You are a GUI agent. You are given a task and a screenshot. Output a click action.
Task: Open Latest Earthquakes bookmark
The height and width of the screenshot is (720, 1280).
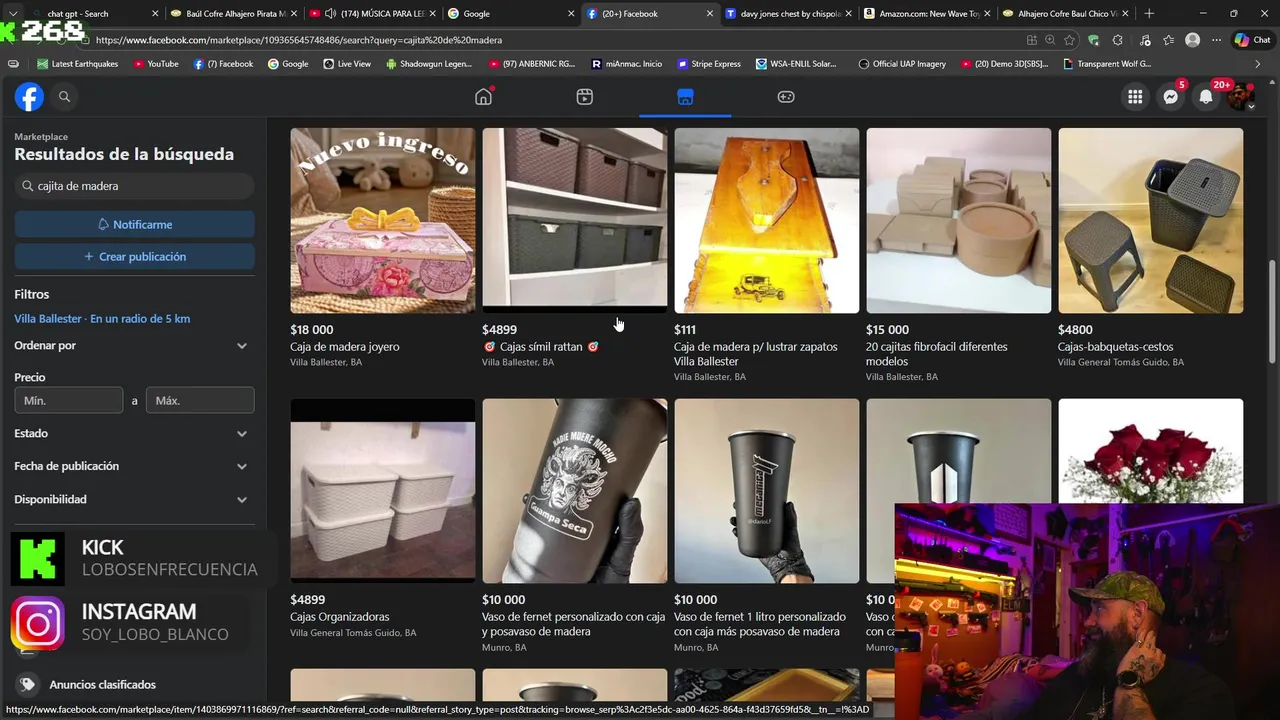tap(77, 64)
